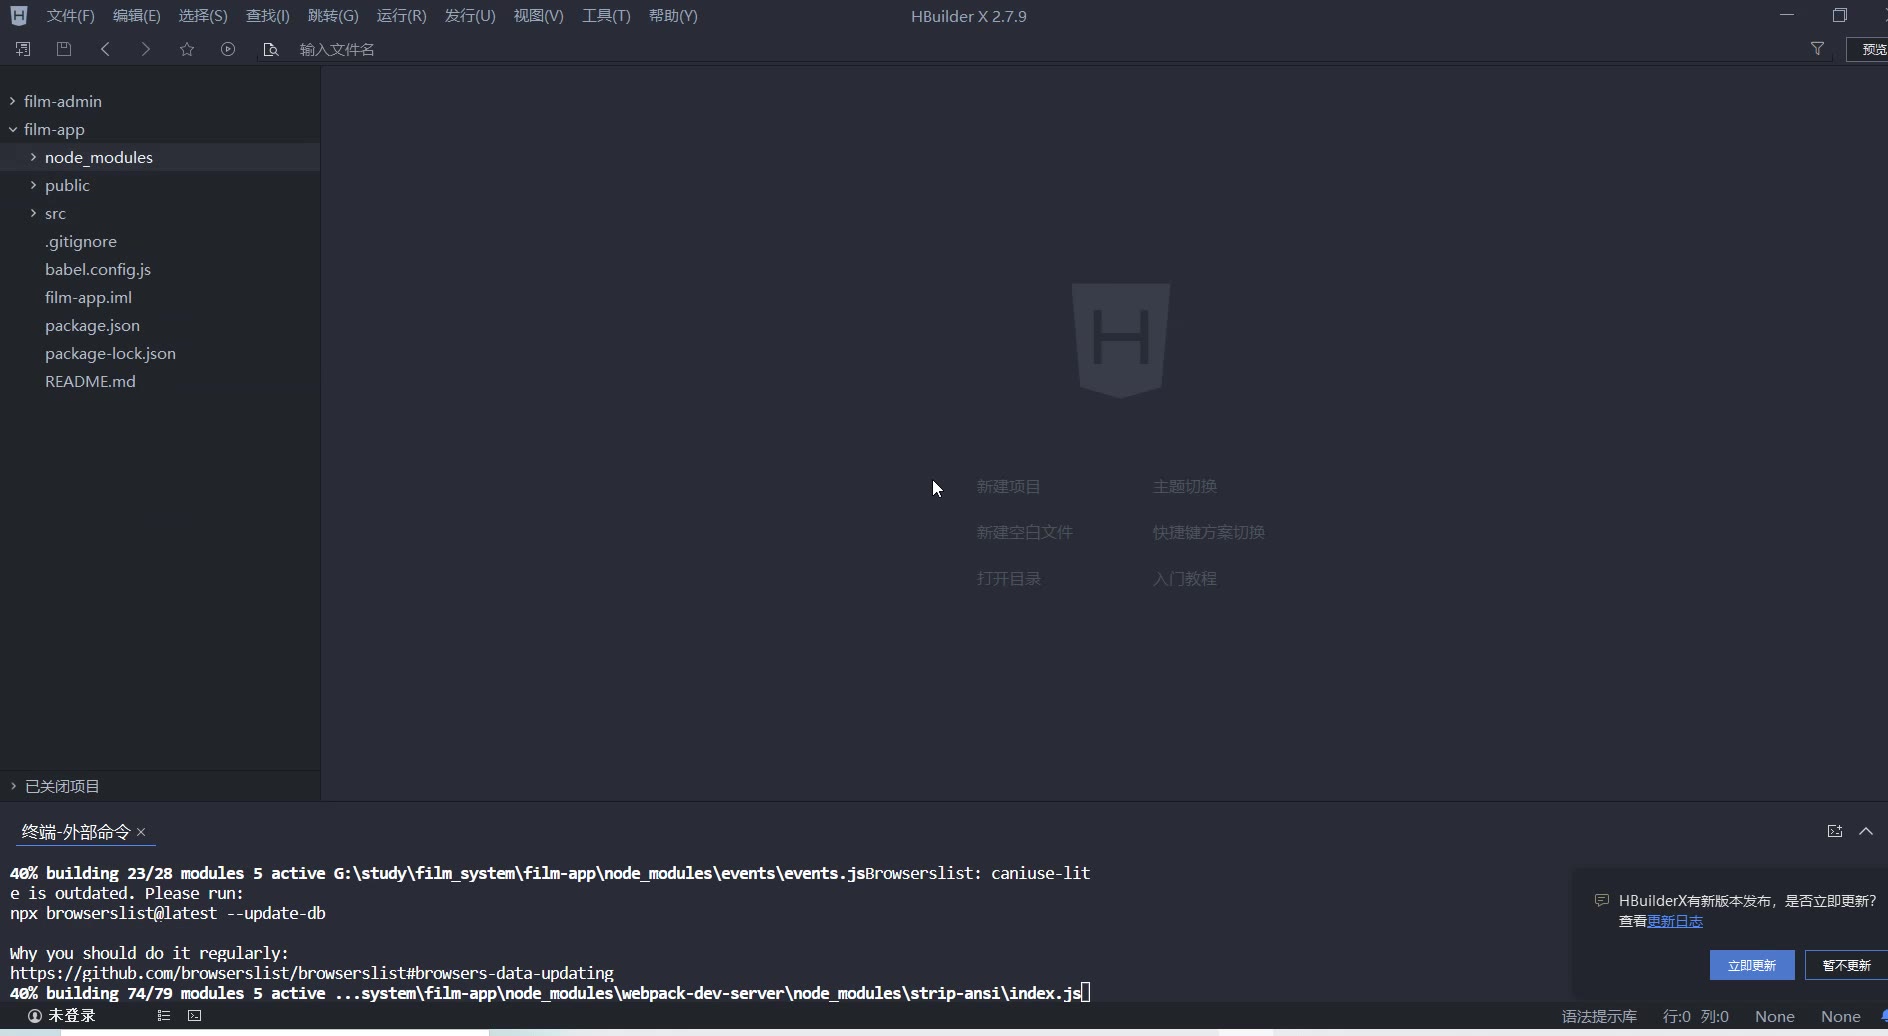Screen dimensions: 1888x1036
Task: Click 语法提示库 in status bar
Action: (1599, 1016)
